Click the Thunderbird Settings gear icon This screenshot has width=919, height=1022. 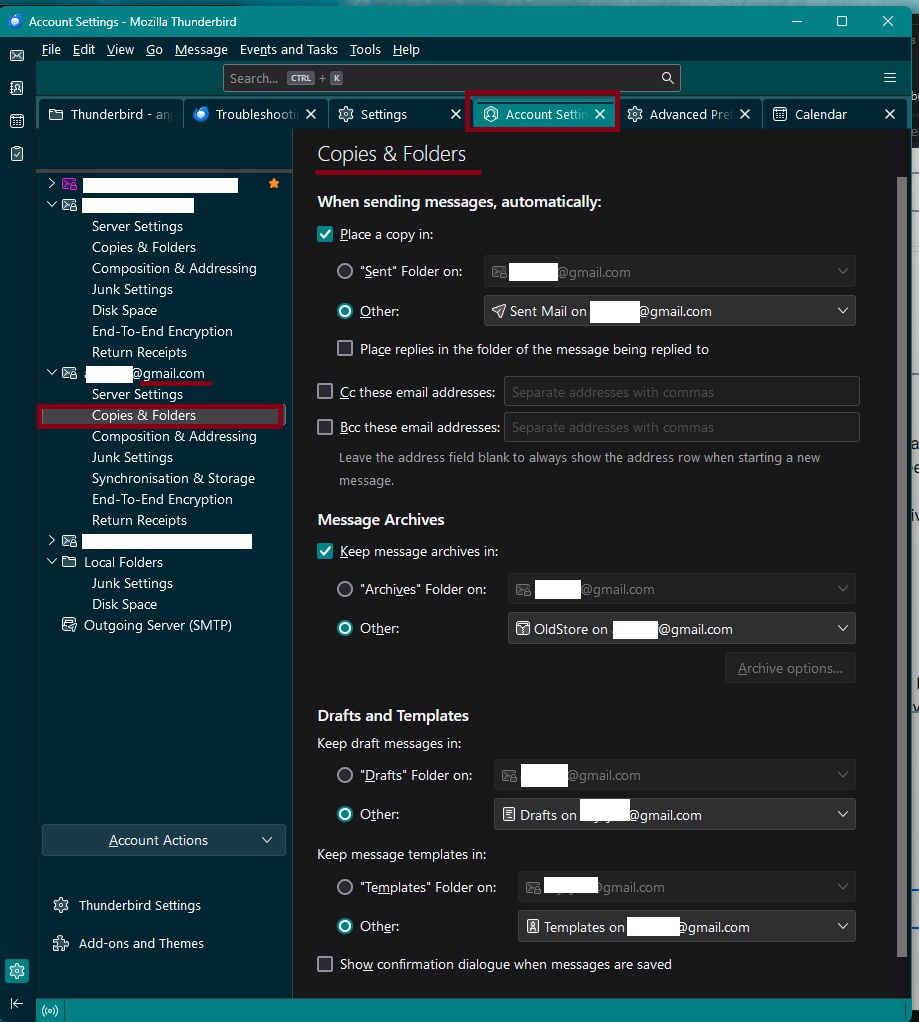tap(61, 905)
